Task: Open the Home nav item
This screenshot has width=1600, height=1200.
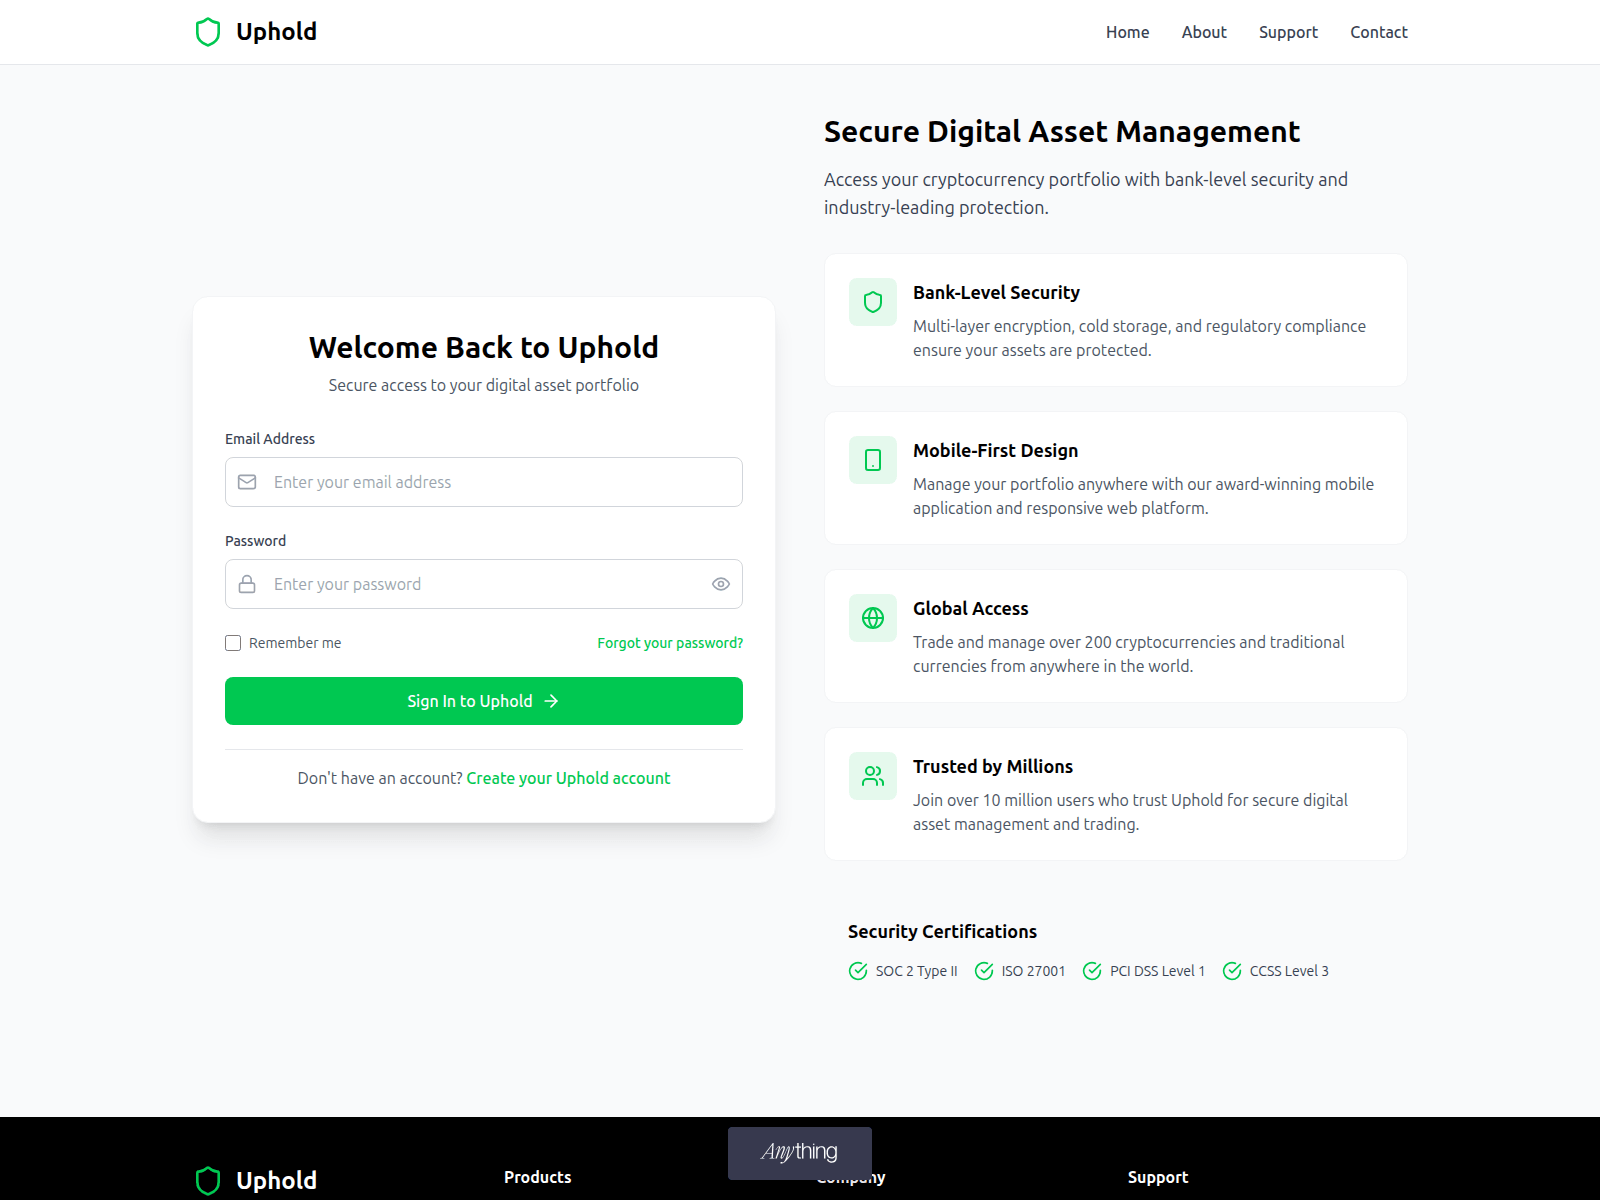Action: pyautogui.click(x=1127, y=32)
